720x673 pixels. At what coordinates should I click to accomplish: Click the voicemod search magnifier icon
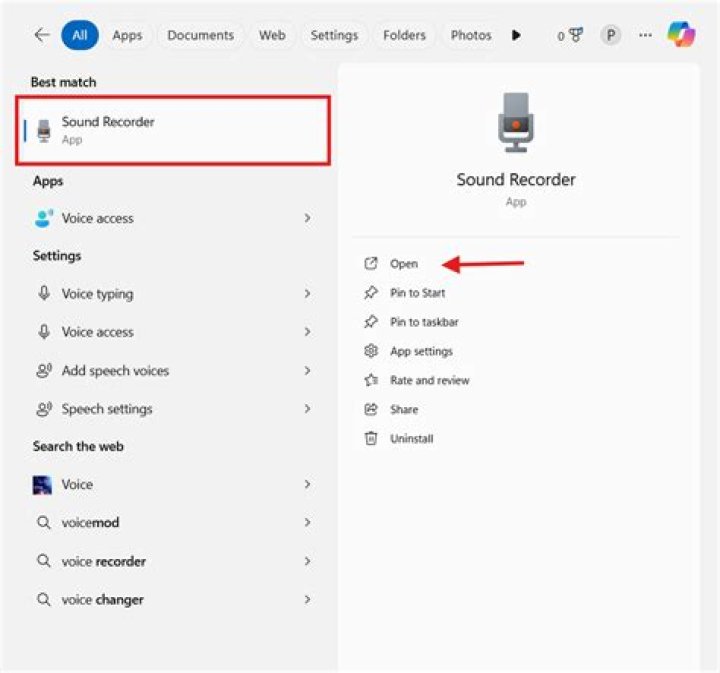[x=44, y=522]
